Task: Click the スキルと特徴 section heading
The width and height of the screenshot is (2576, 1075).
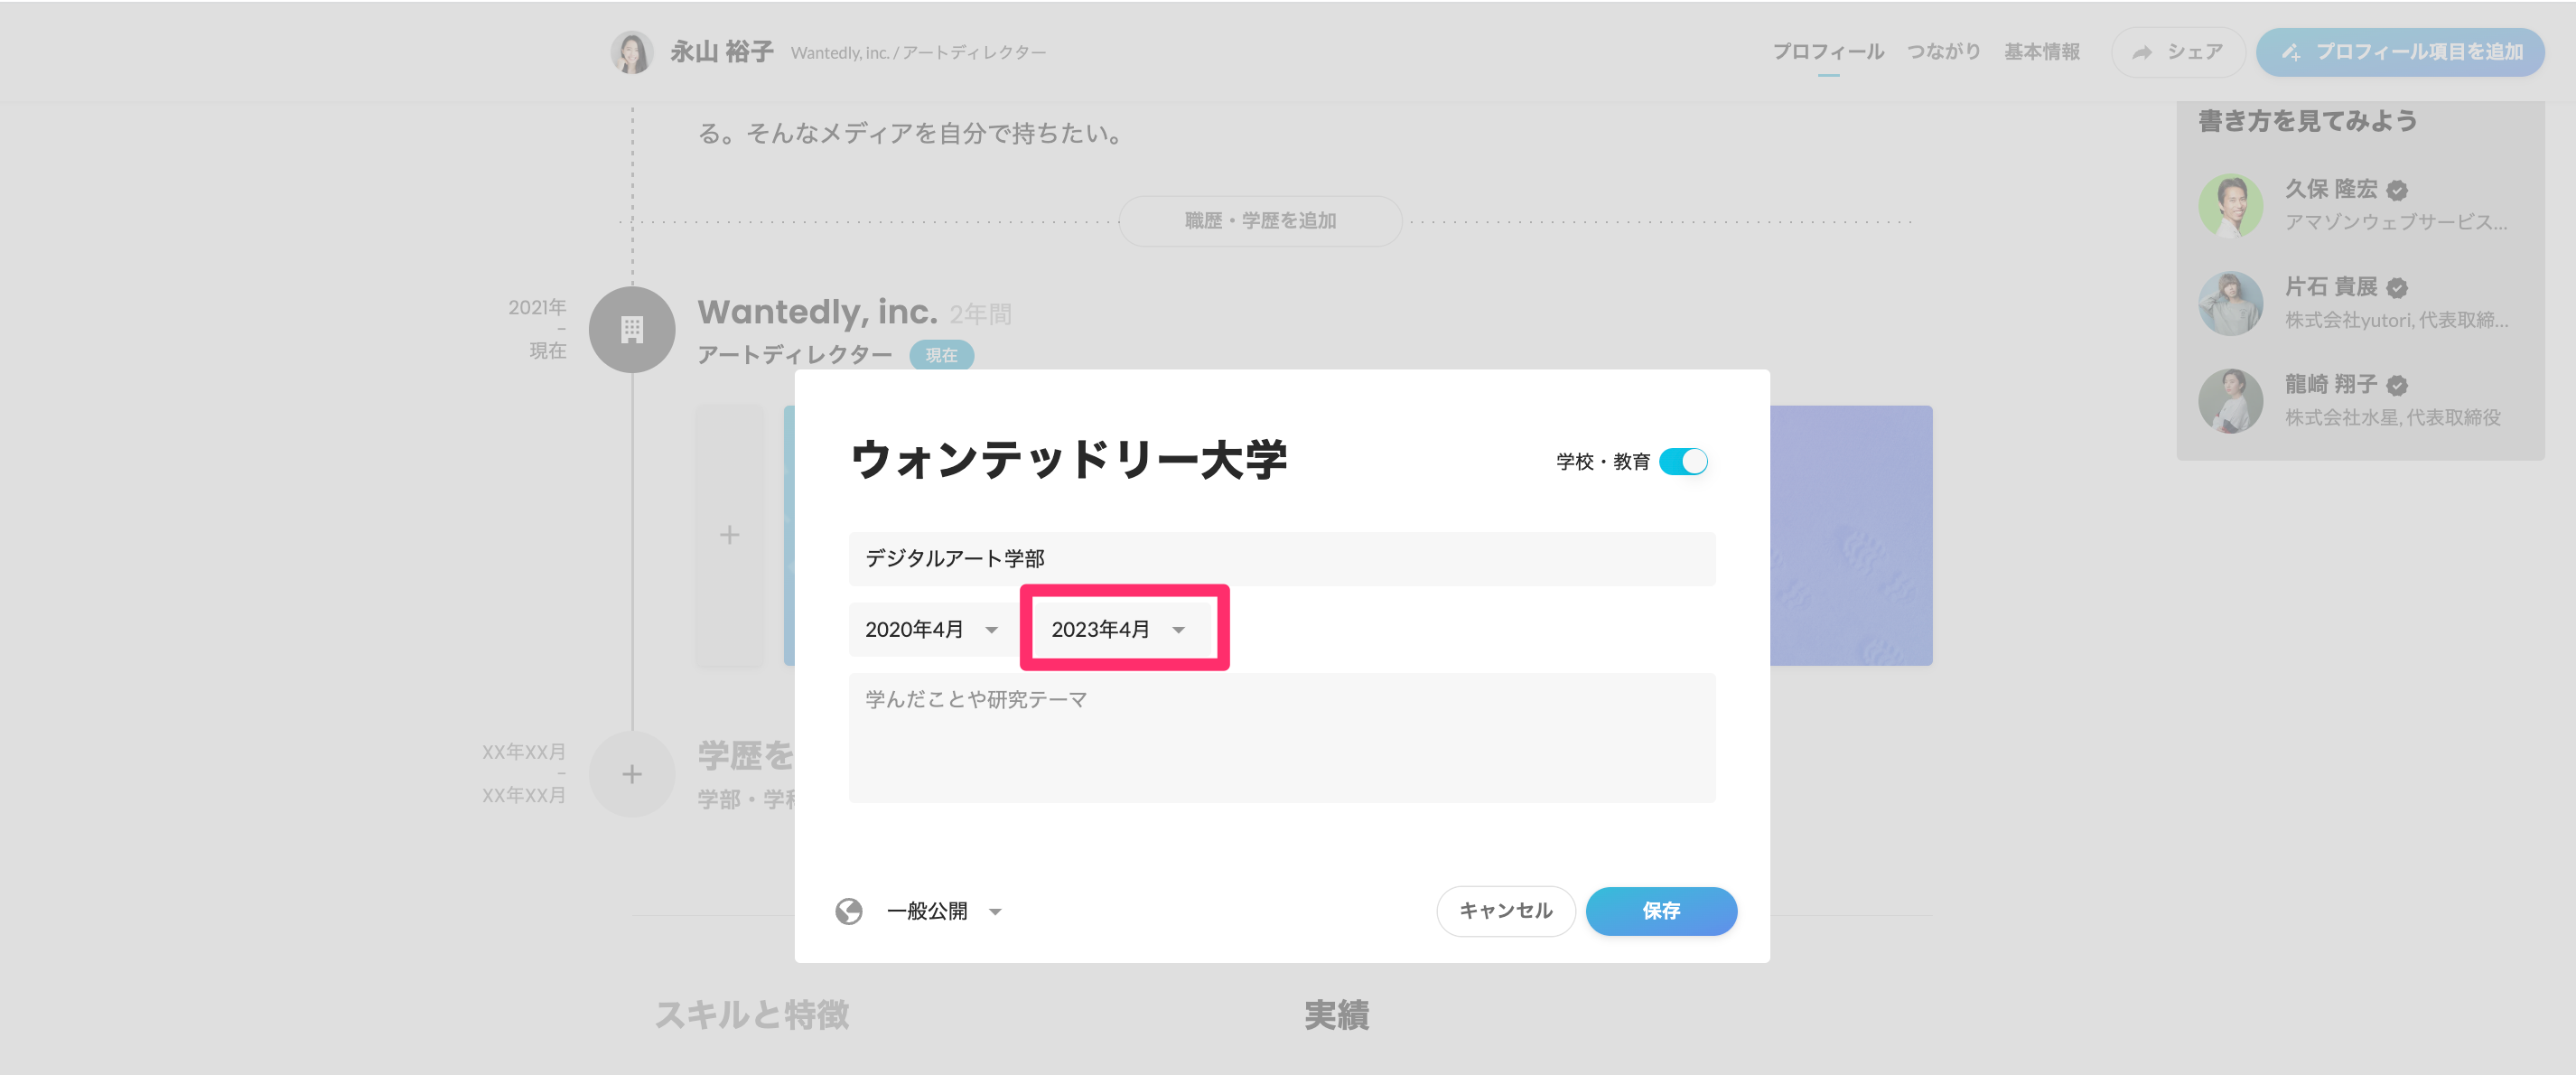Action: tap(752, 1015)
